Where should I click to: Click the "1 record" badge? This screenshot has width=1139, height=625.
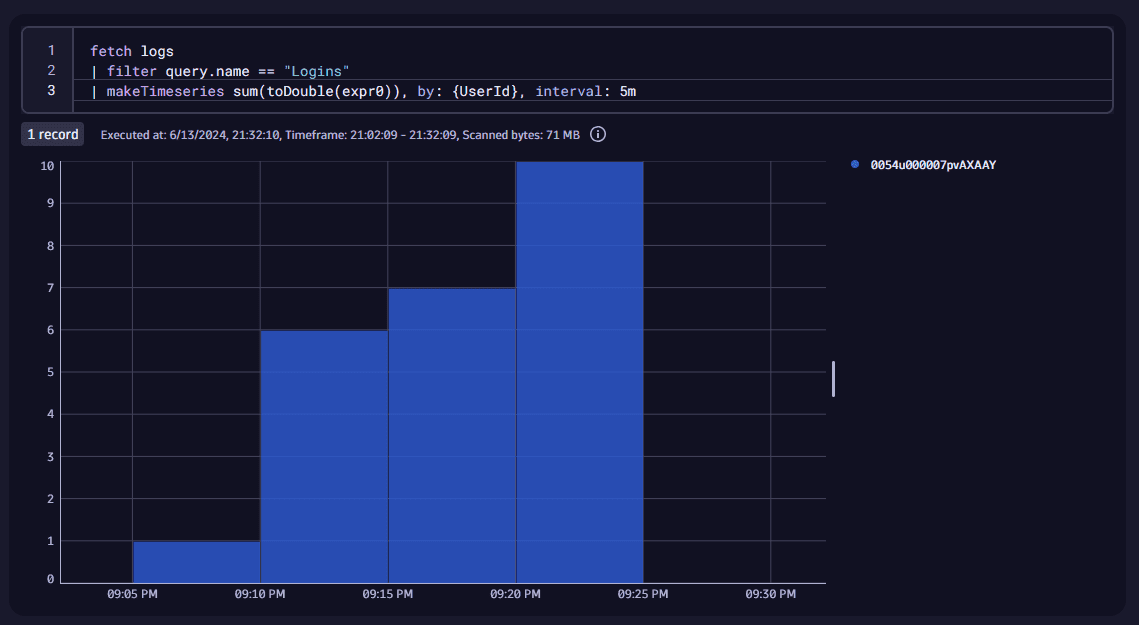[52, 134]
